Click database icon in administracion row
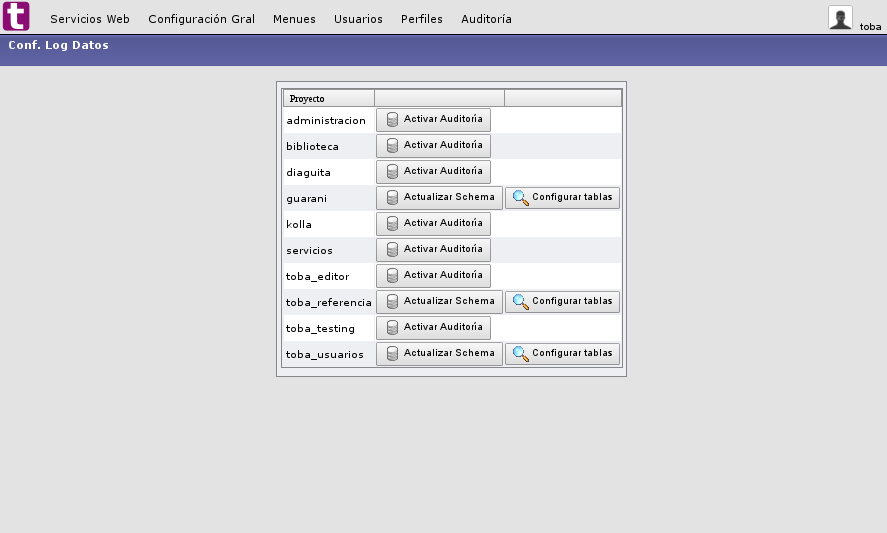This screenshot has height=533, width=887. (x=392, y=119)
